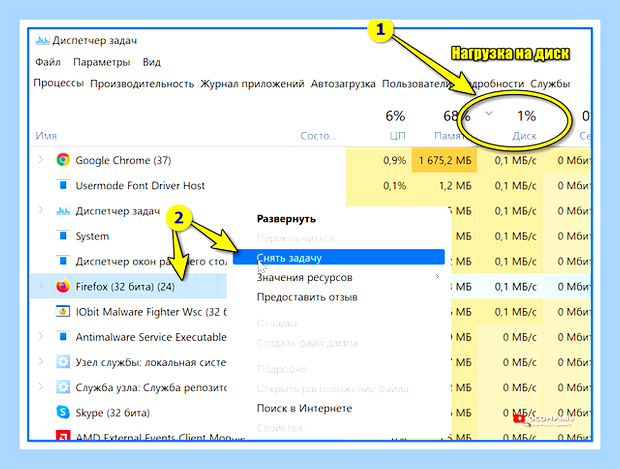Expand the Google Chrome (37) process group
The width and height of the screenshot is (620, 469).
coord(41,160)
